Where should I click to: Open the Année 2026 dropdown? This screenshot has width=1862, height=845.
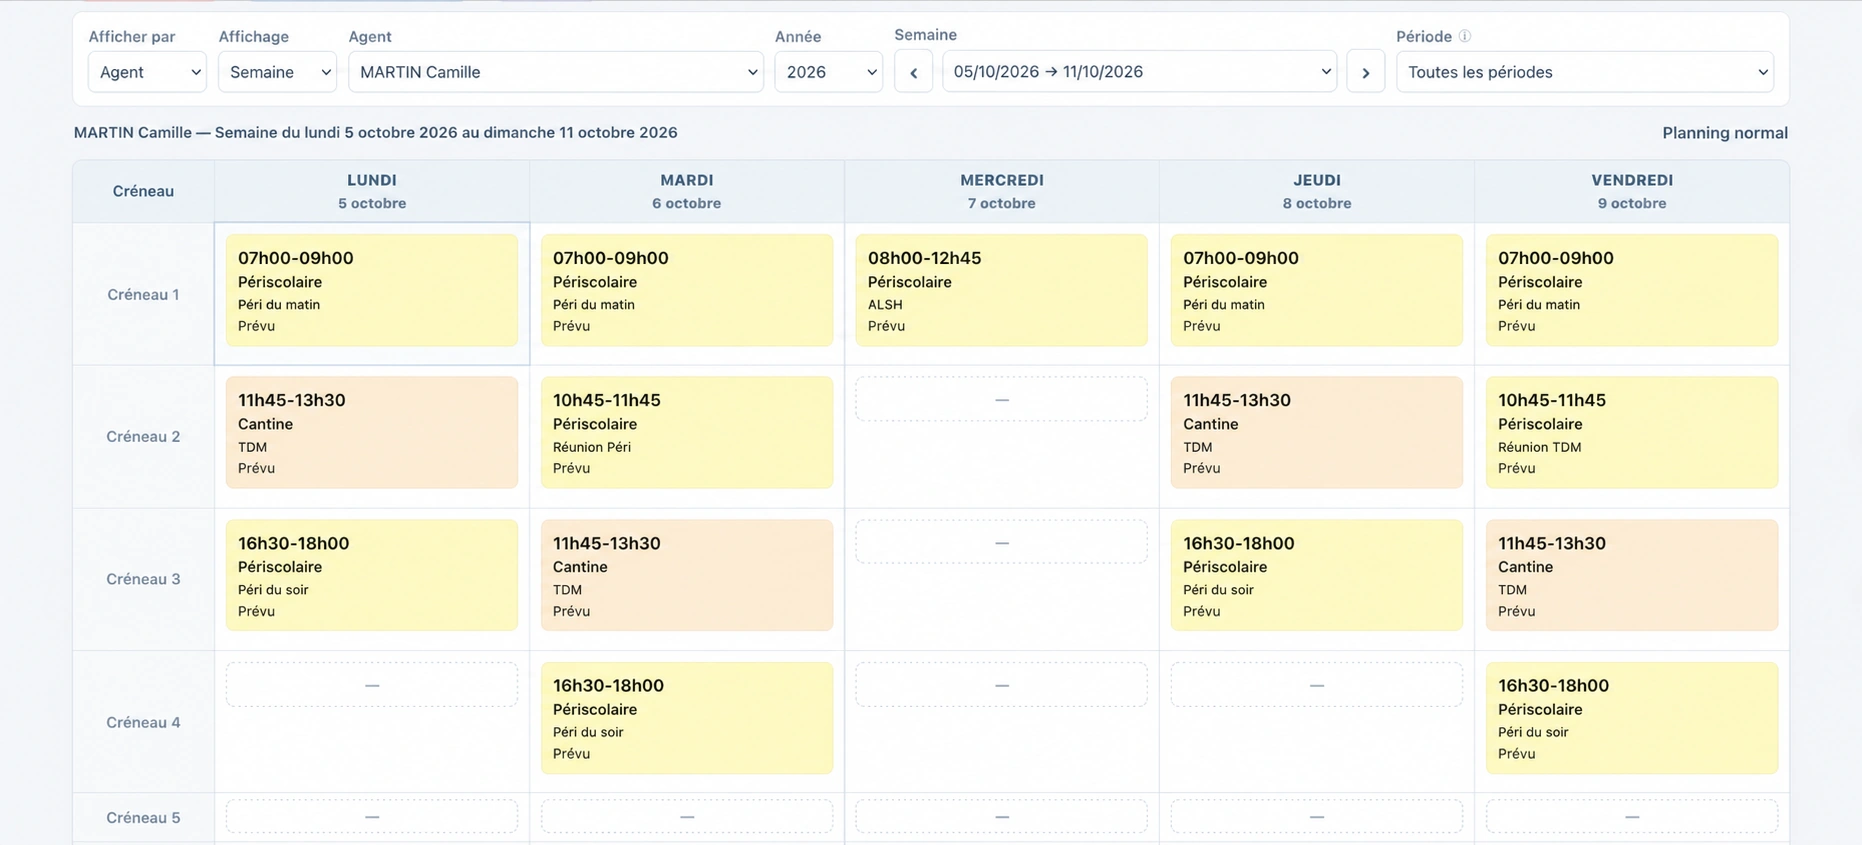pos(829,72)
